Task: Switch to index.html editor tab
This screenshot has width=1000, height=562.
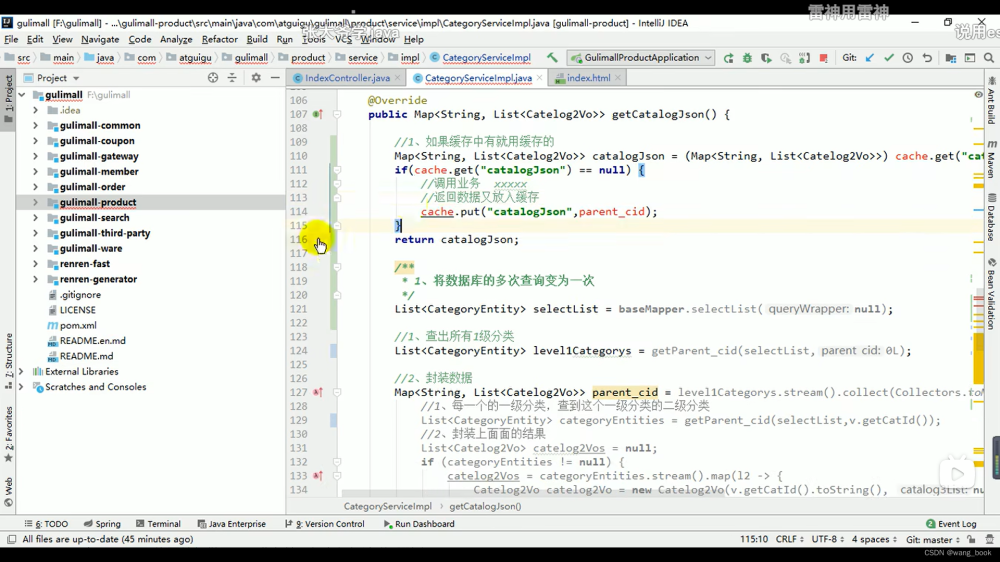Action: (588, 78)
